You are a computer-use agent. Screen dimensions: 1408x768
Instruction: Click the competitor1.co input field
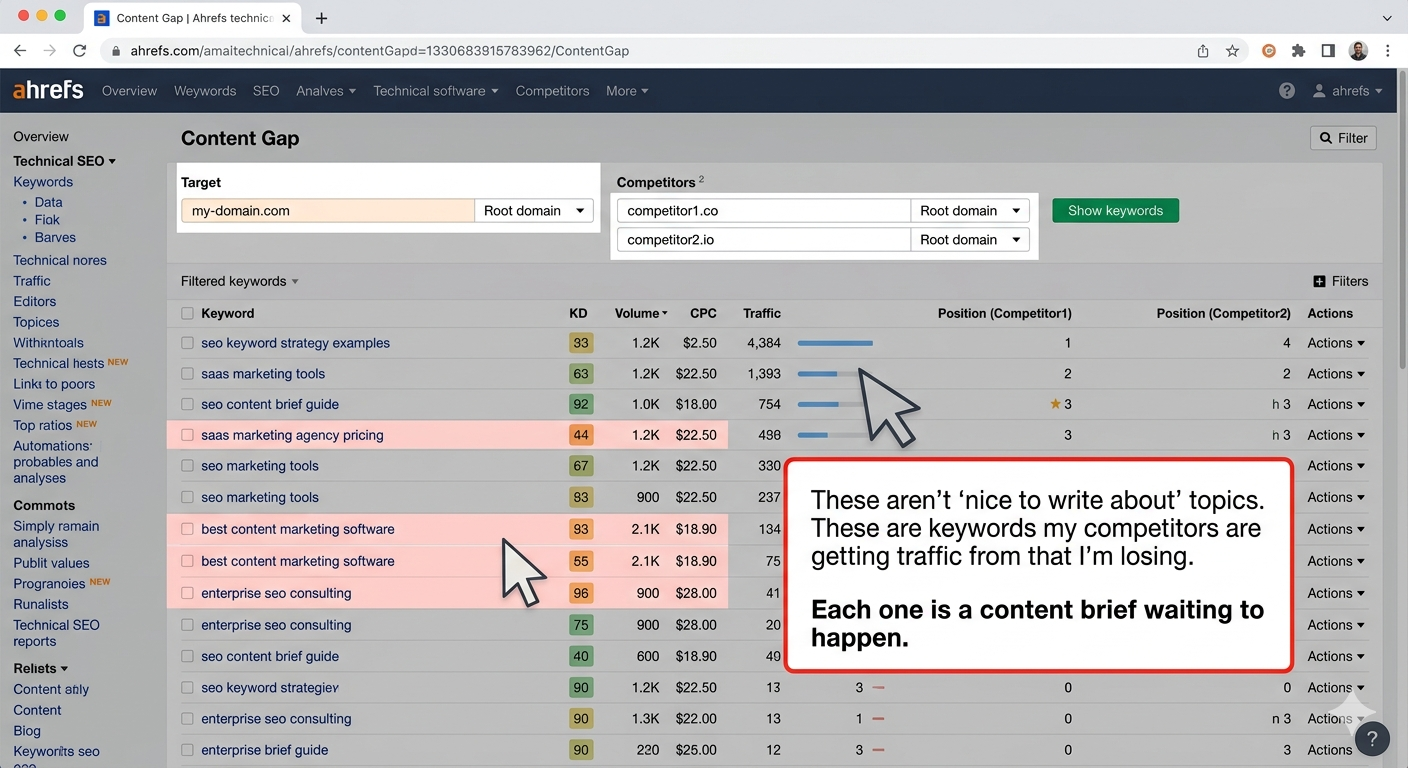tap(764, 211)
